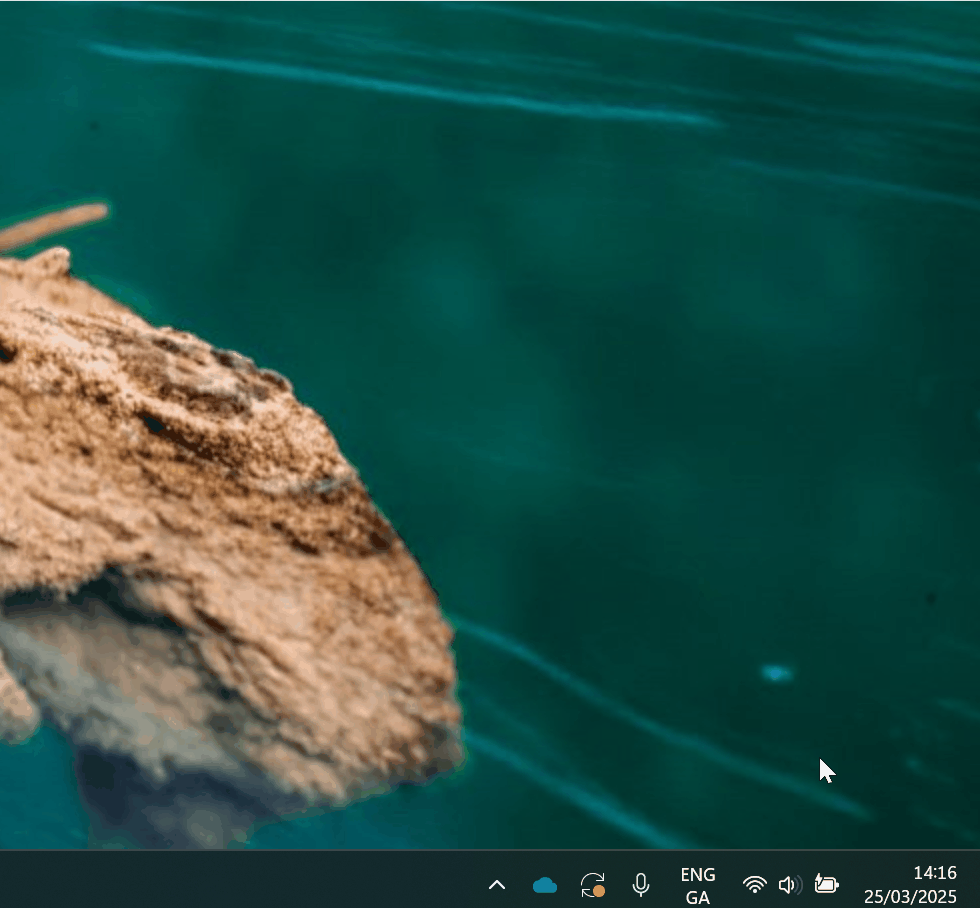Click the teal water desktop background

(650, 350)
